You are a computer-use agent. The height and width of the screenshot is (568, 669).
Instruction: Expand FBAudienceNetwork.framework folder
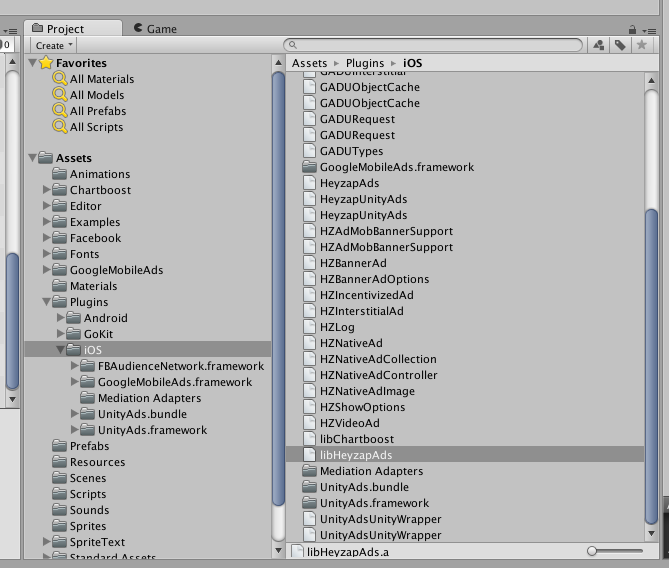(75, 366)
